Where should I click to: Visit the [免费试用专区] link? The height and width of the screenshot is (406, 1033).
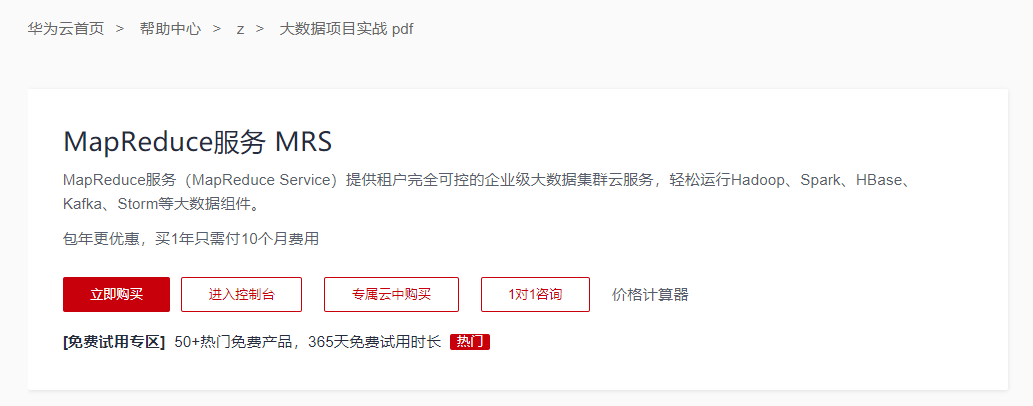[114, 342]
